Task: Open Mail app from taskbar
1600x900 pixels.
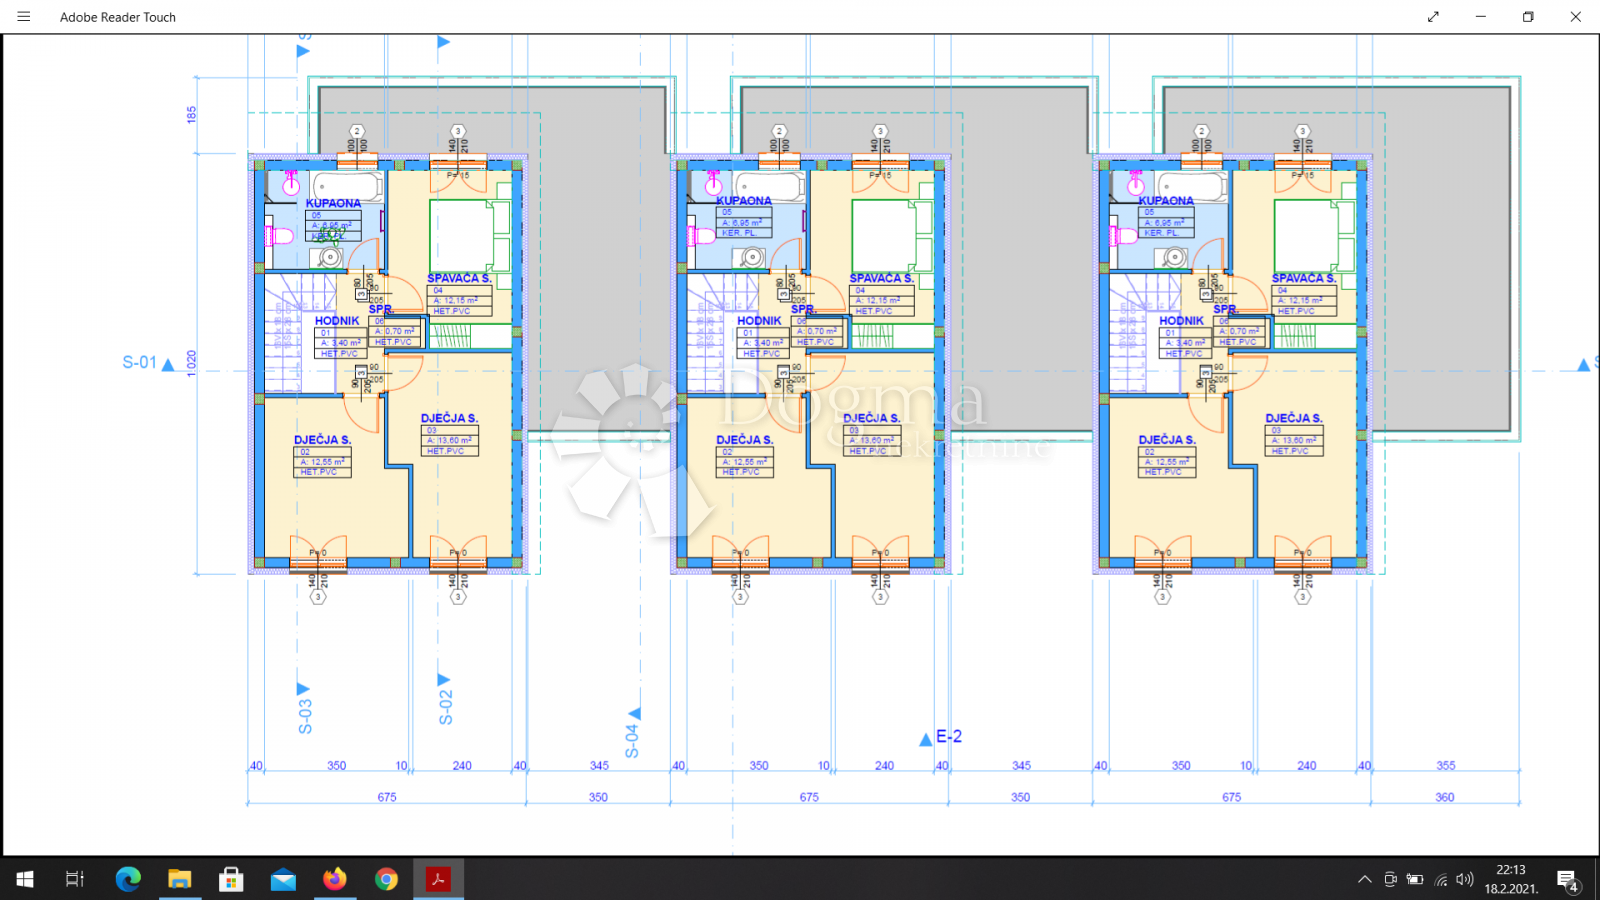Action: tap(284, 879)
